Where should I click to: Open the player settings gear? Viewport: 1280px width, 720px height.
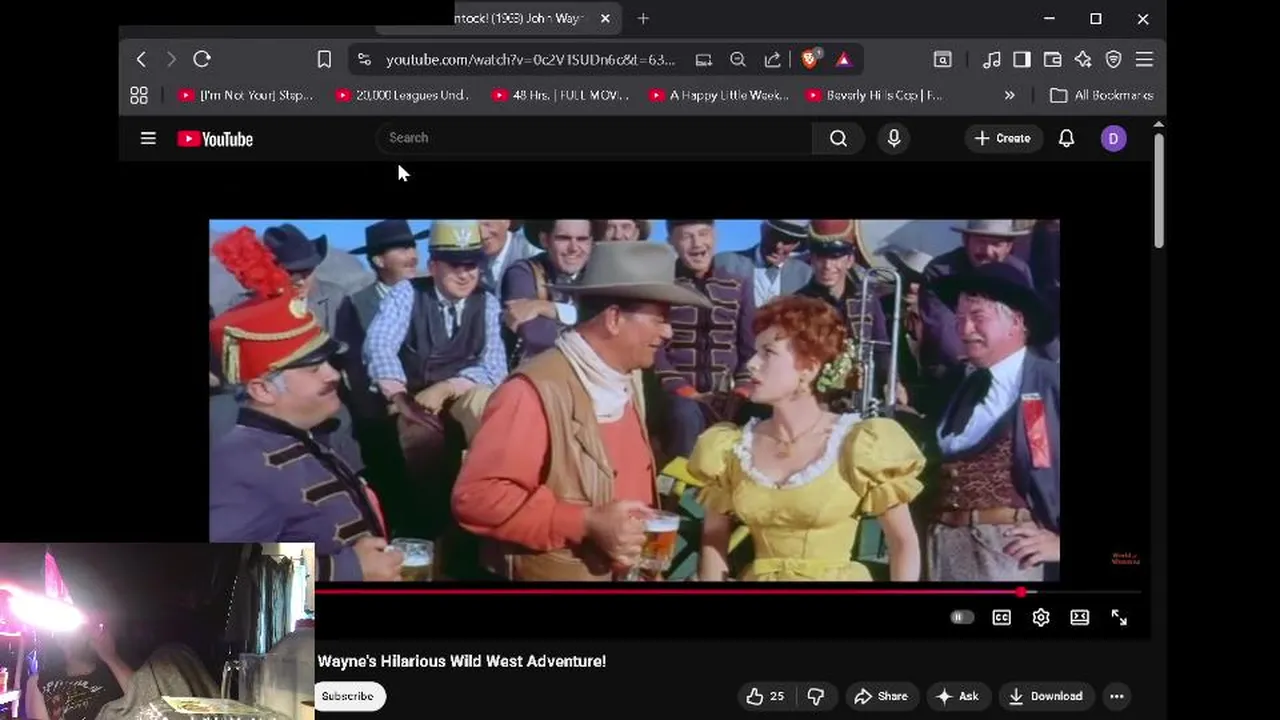tap(1041, 617)
